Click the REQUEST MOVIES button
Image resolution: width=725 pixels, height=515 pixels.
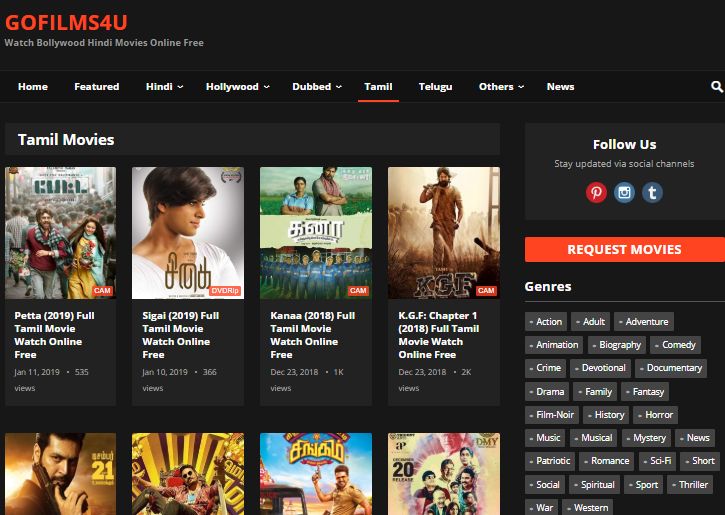click(x=625, y=250)
